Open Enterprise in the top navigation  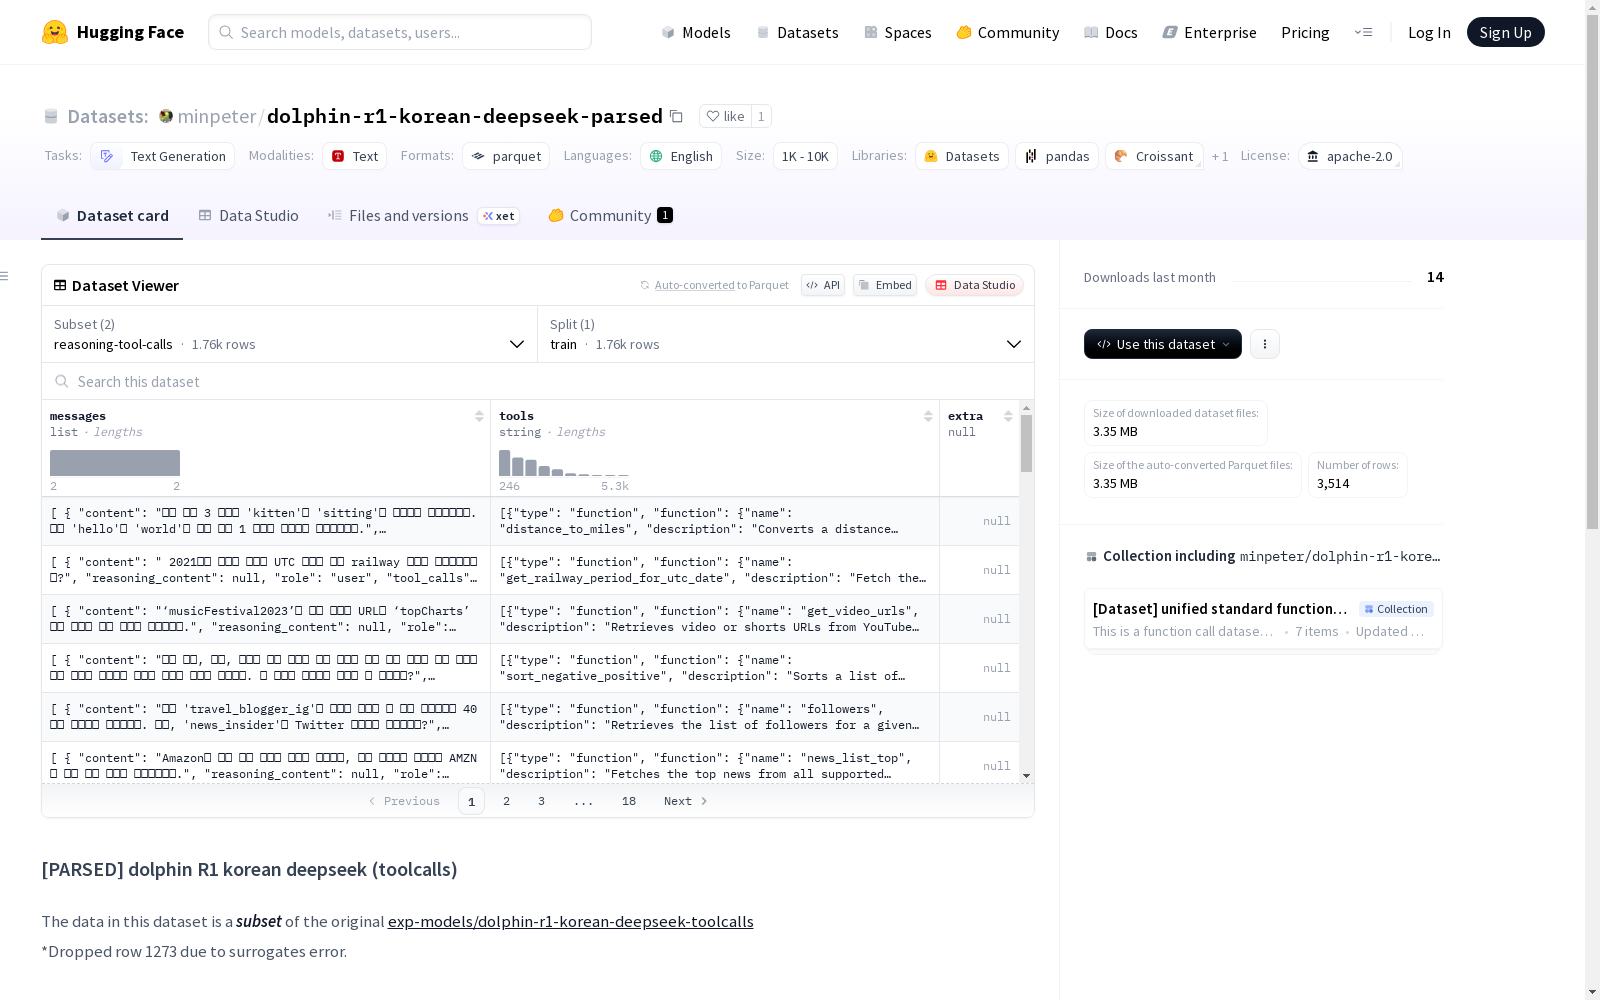[1210, 32]
